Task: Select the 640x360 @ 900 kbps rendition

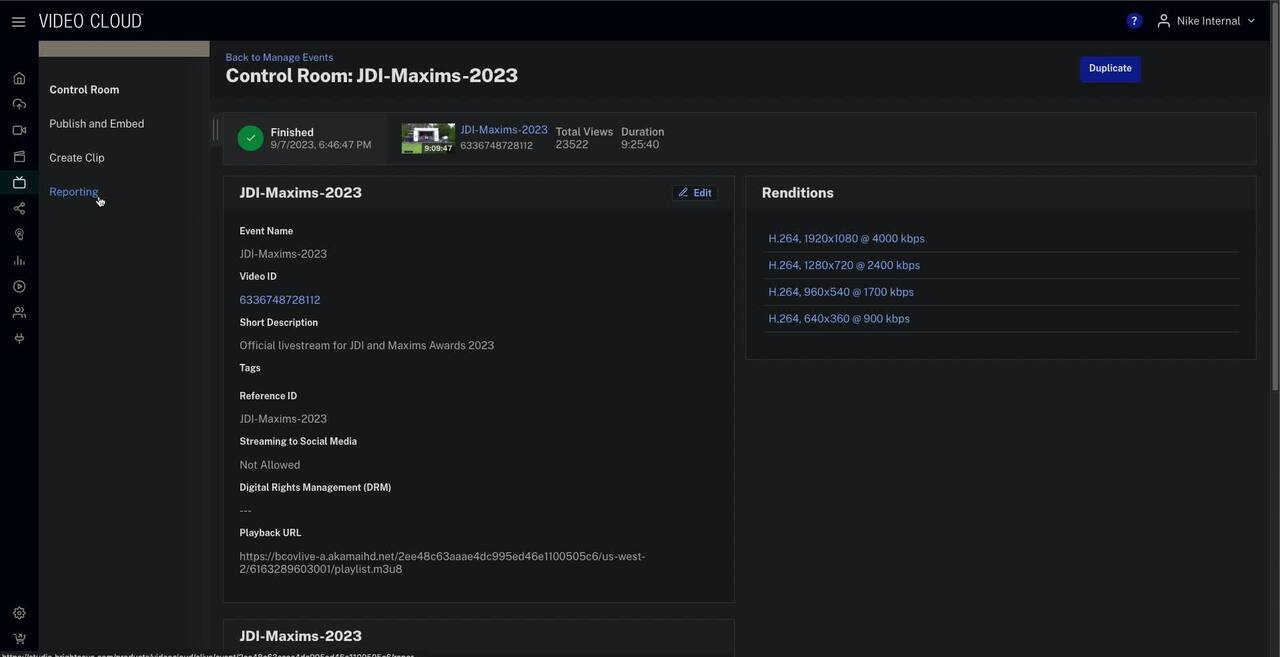Action: (839, 319)
